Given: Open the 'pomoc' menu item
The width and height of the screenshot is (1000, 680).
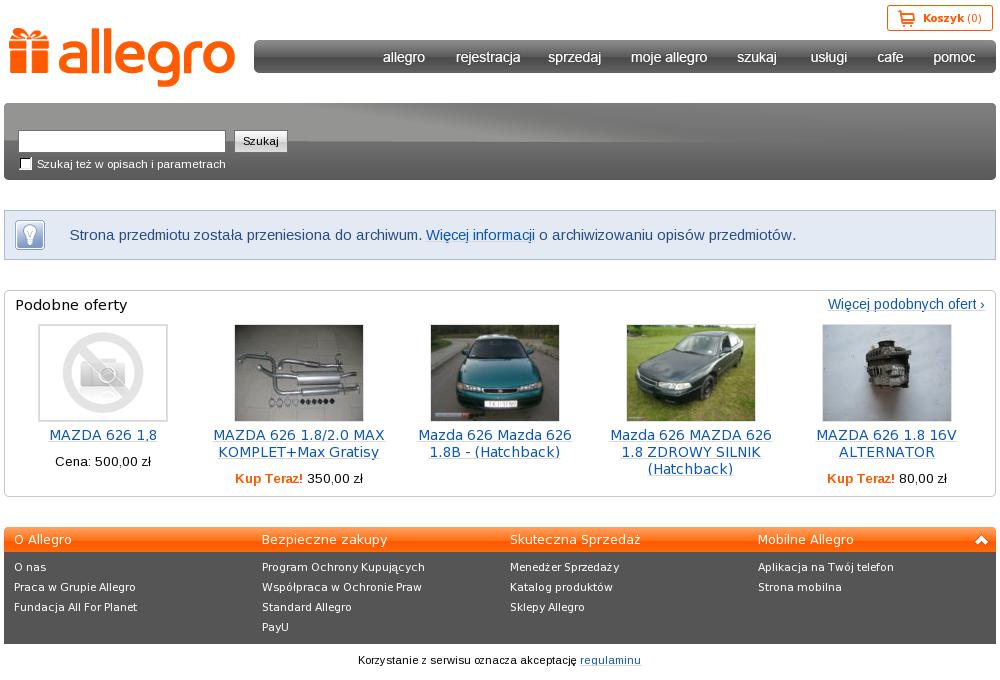Looking at the screenshot, I should pyautogui.click(x=954, y=57).
